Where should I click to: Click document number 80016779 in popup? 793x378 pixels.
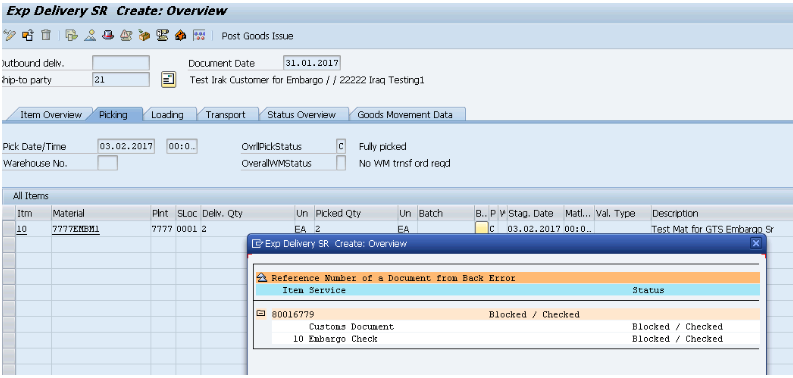[x=292, y=314]
